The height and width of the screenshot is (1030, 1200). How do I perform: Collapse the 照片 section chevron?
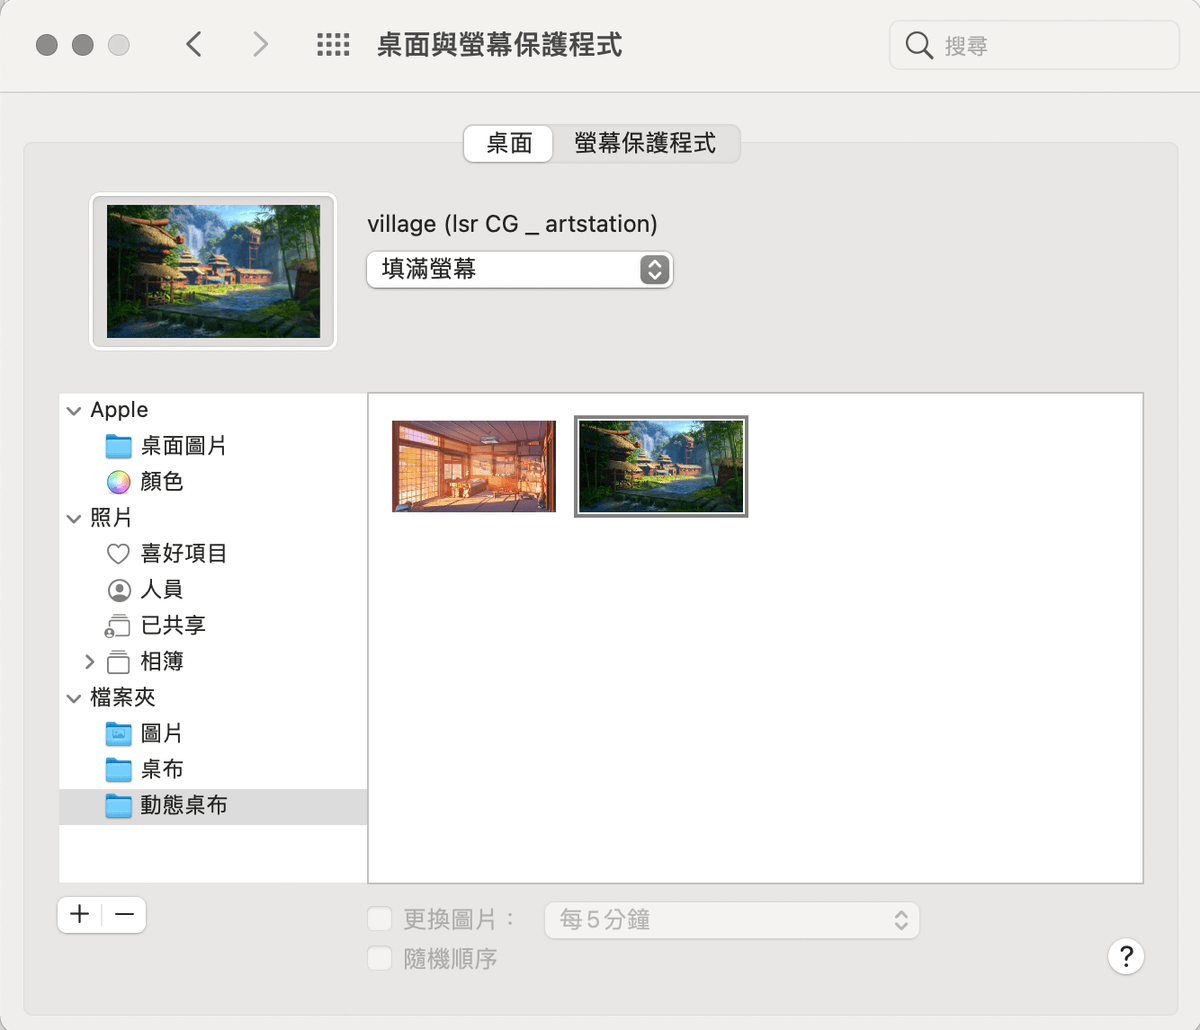click(x=74, y=519)
